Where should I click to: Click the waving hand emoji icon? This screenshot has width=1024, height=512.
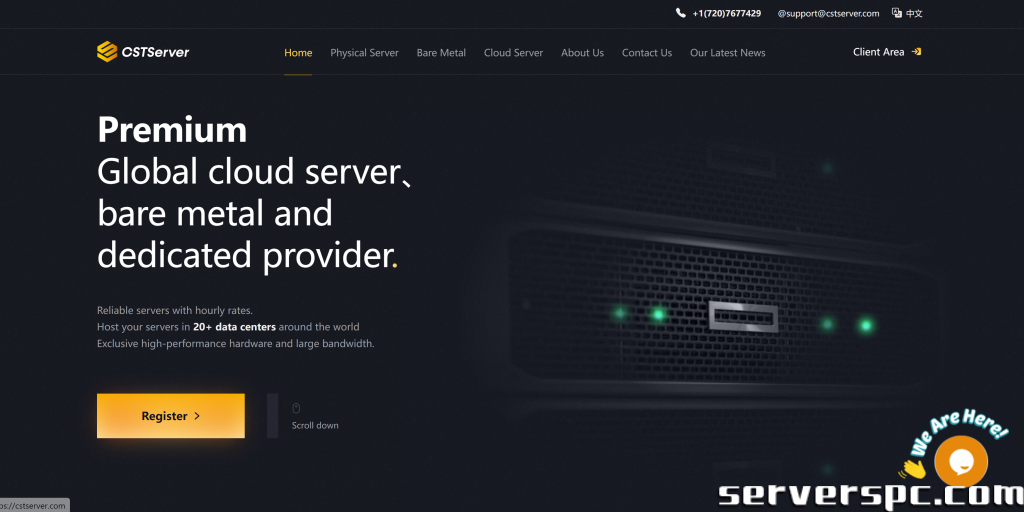[x=913, y=468]
